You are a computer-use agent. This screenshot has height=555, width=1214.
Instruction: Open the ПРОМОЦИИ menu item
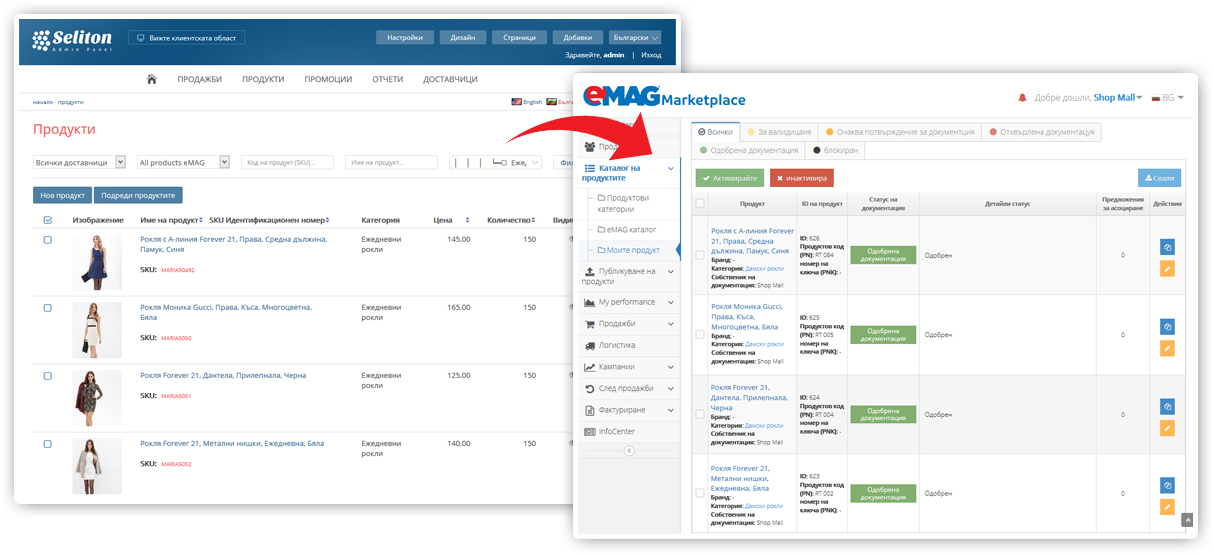pyautogui.click(x=328, y=79)
